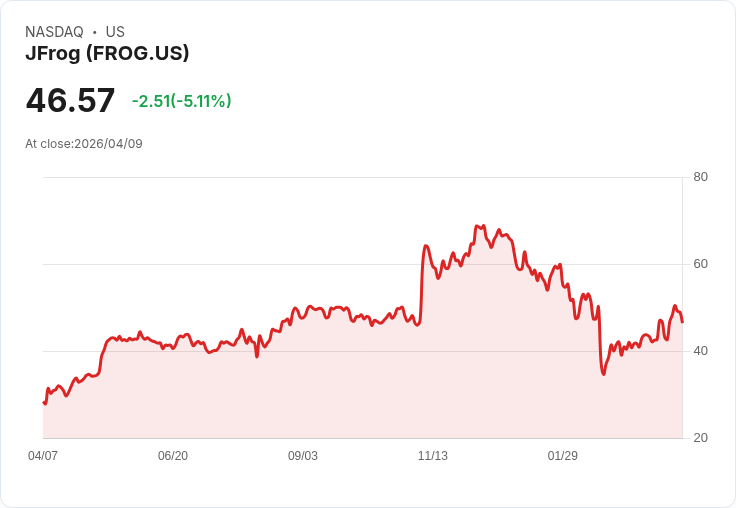Image resolution: width=736 pixels, height=508 pixels.
Task: Select the 11/13 date on x-axis
Action: click(x=433, y=456)
